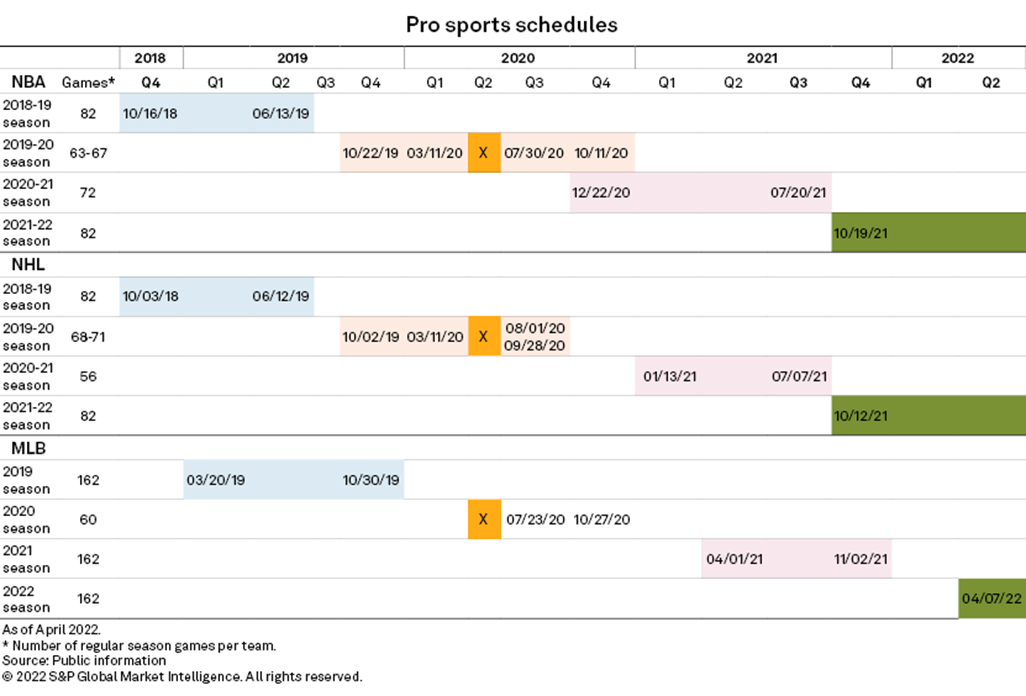Click the 12/22/20 NBA start date

(601, 193)
